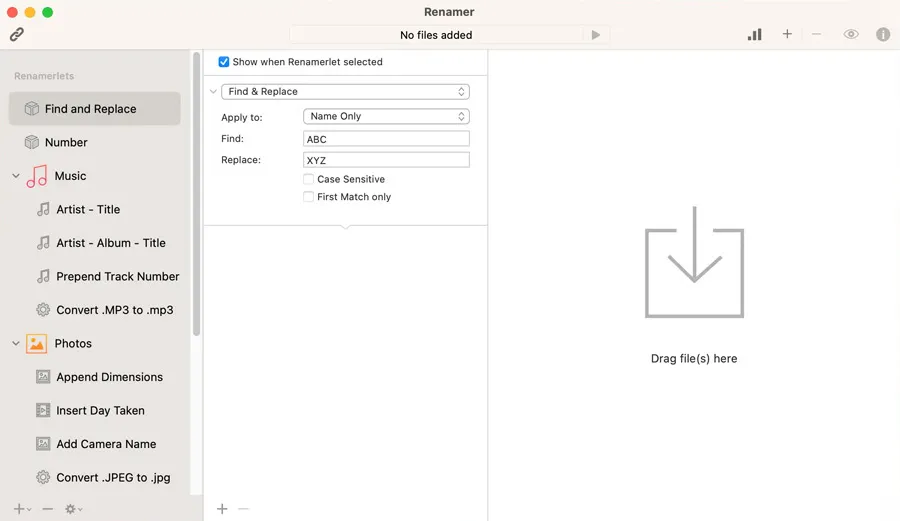900x521 pixels.
Task: Open the bar chart statistics icon
Action: pyautogui.click(x=754, y=35)
